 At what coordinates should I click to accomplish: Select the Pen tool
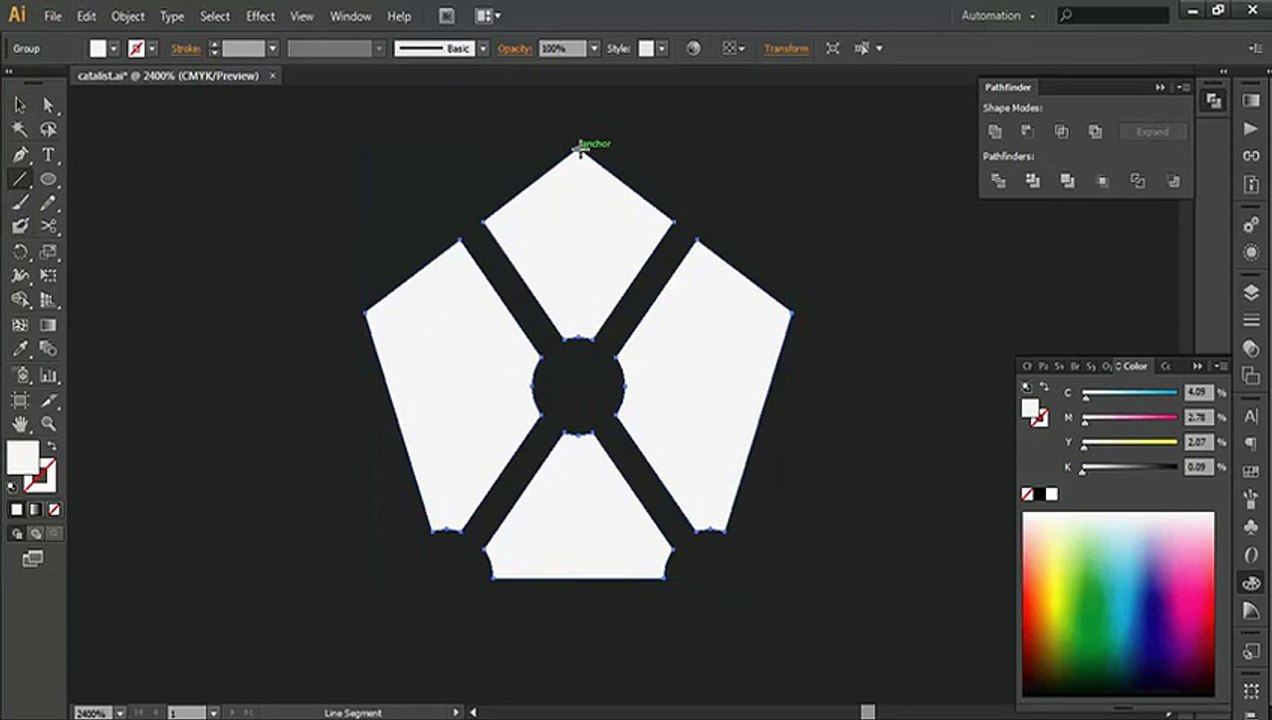(20, 155)
